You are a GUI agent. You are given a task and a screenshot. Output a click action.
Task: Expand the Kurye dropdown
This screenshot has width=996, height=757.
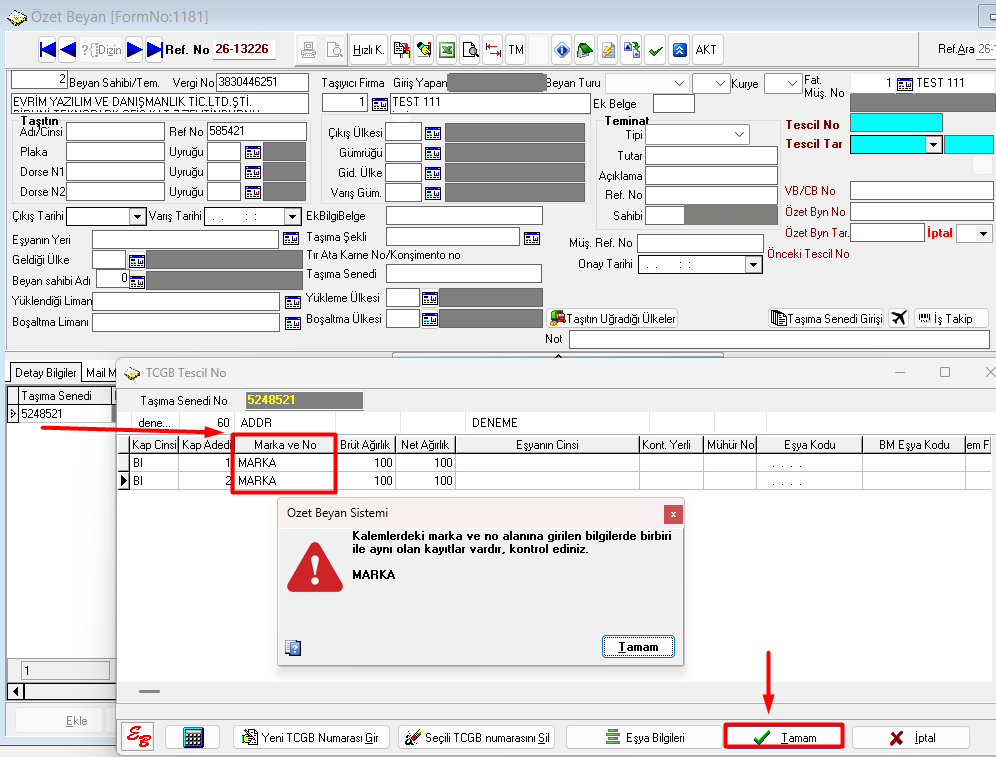point(791,83)
